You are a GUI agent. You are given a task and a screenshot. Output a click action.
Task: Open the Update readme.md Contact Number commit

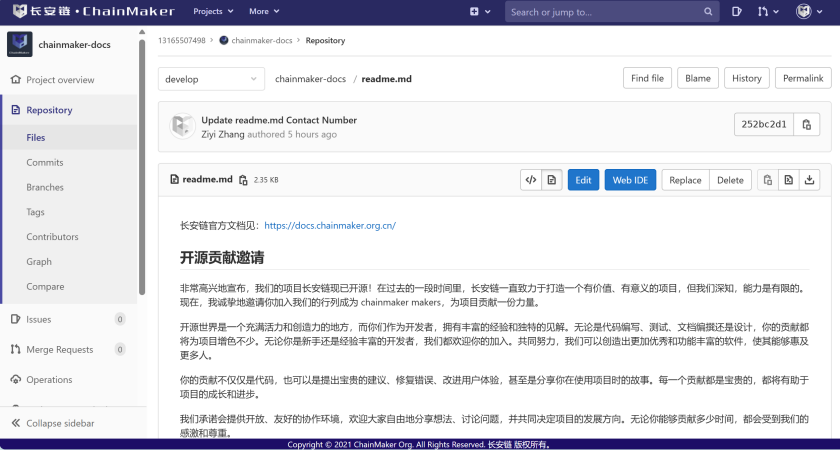click(279, 120)
